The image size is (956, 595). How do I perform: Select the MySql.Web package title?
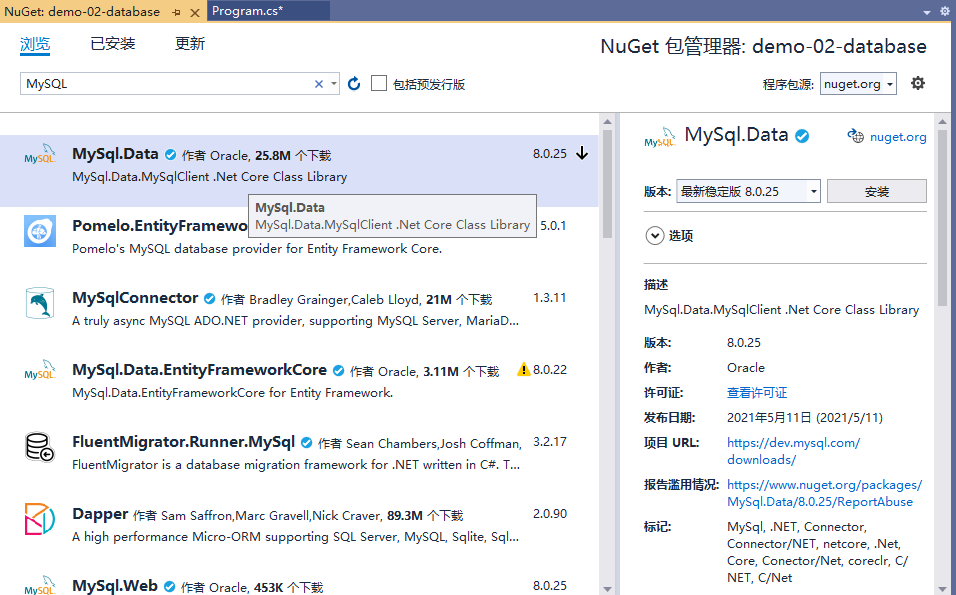click(115, 586)
